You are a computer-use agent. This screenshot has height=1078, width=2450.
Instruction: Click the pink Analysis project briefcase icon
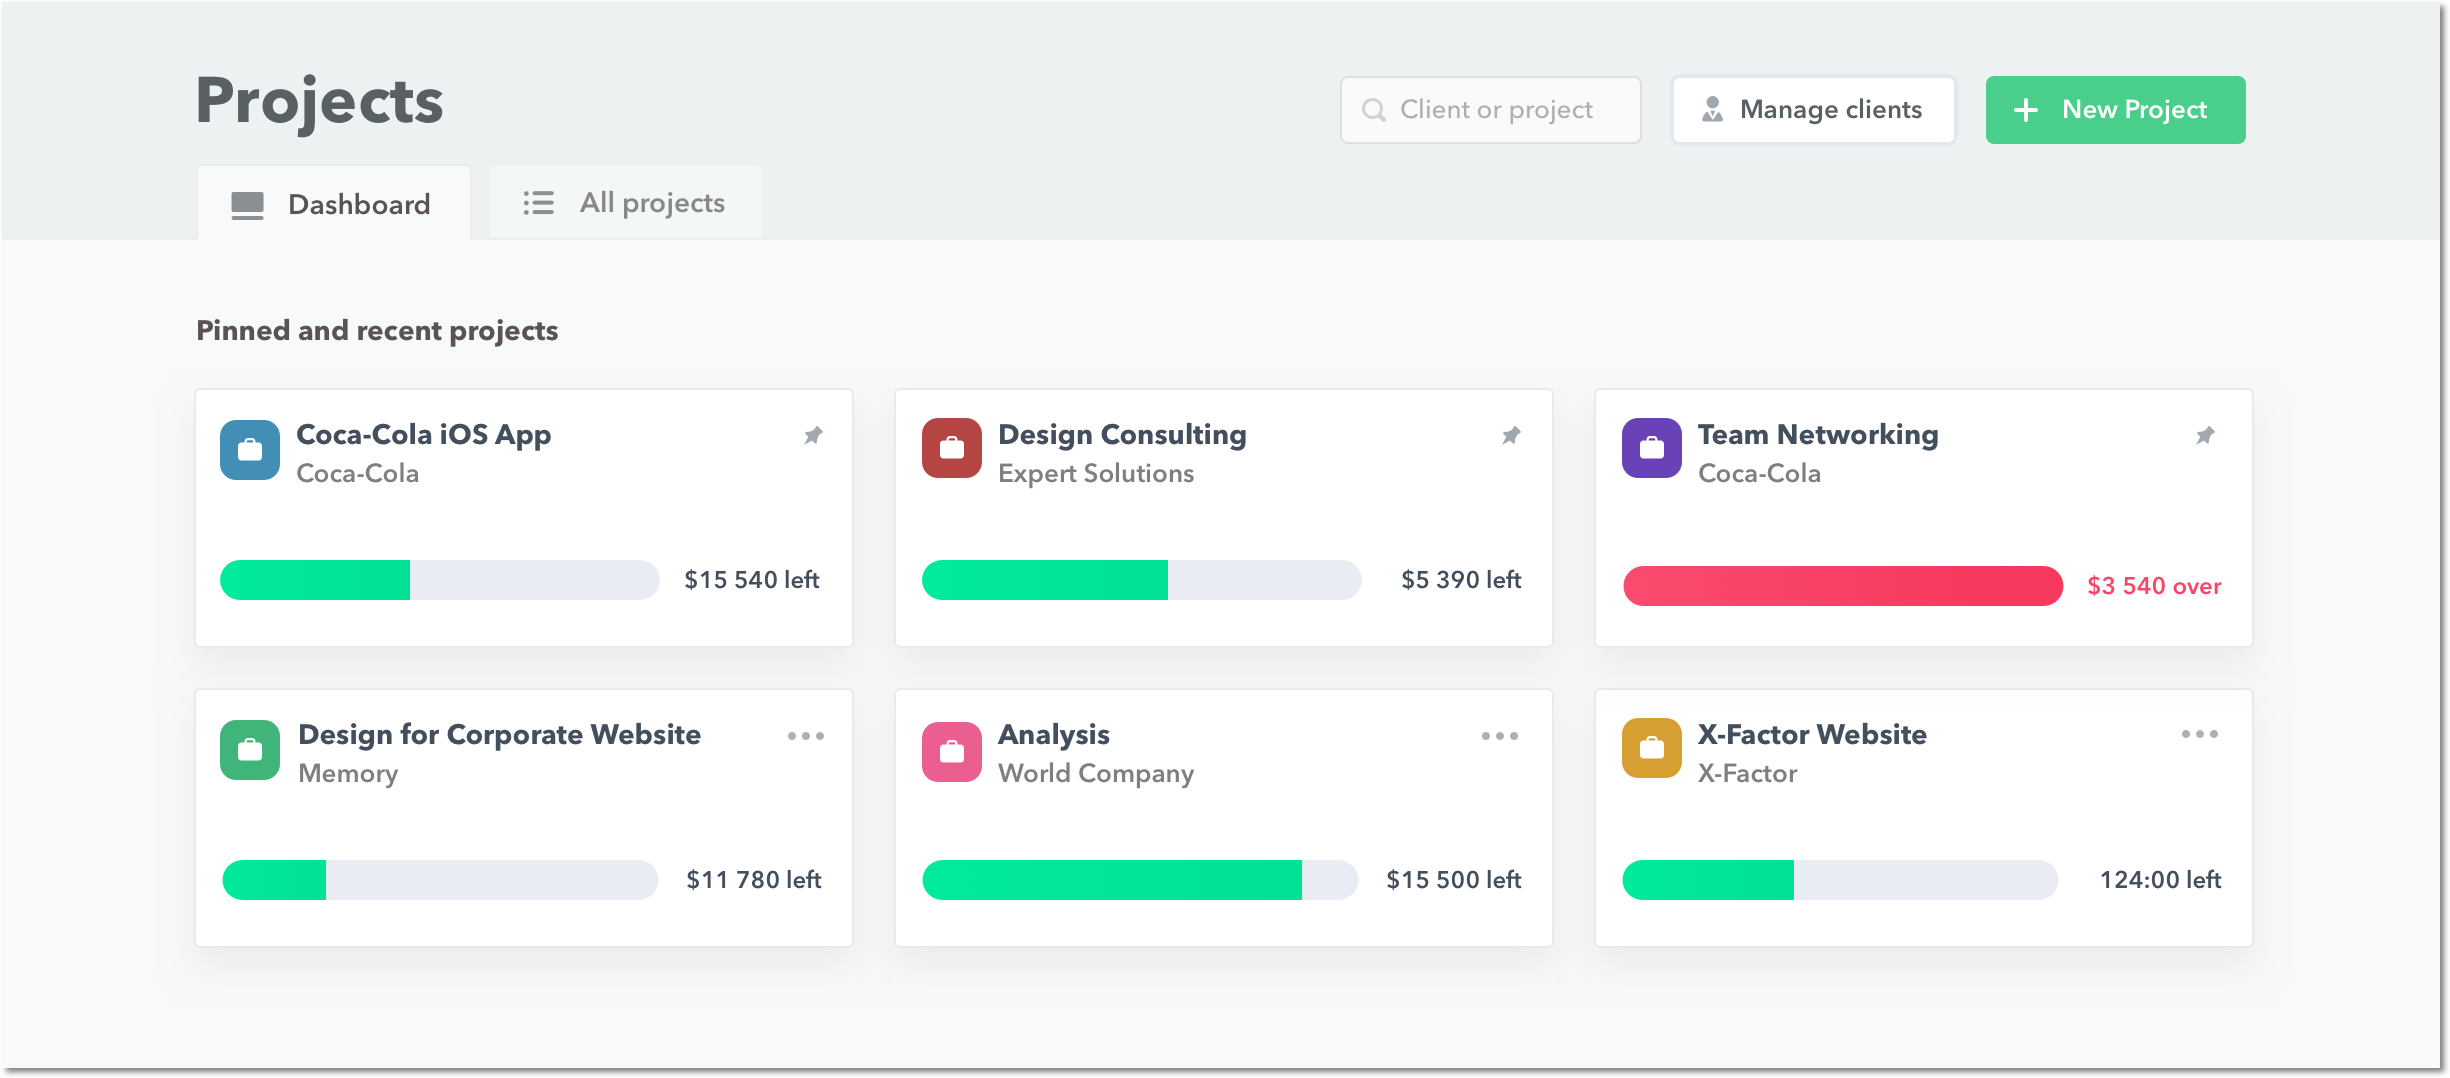(x=951, y=751)
